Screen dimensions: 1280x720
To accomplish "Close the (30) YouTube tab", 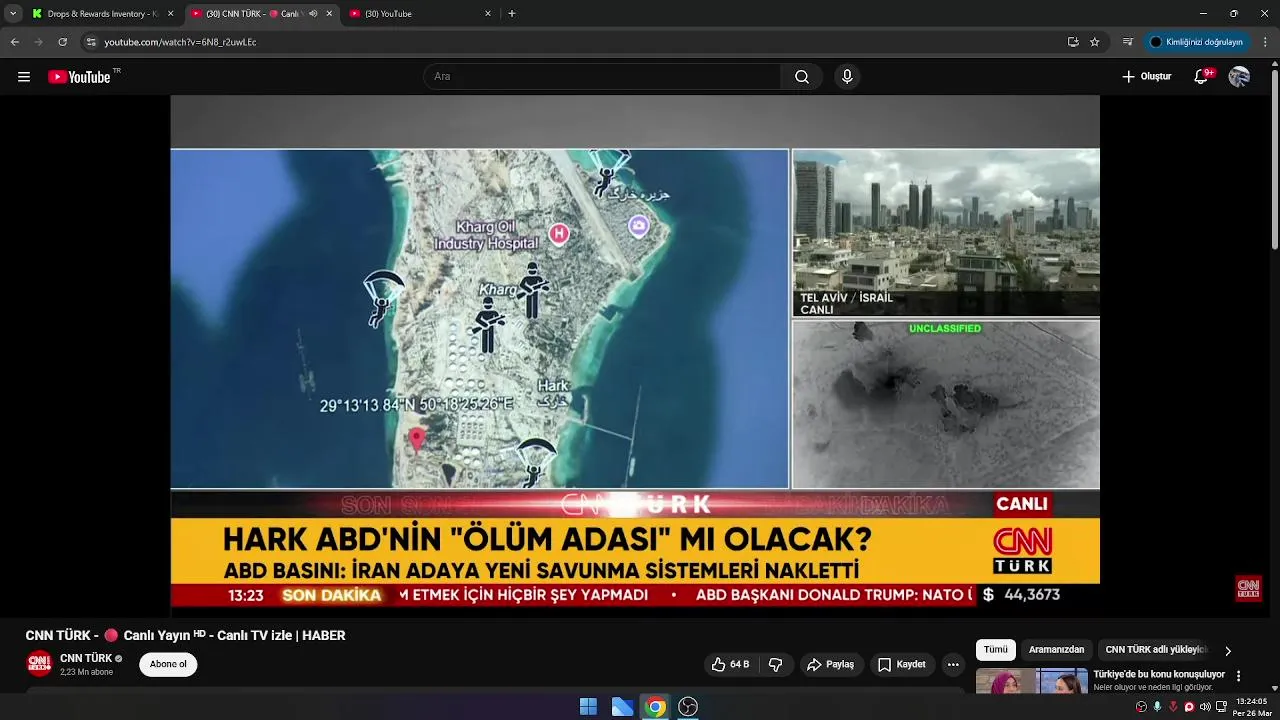I will coord(488,14).
